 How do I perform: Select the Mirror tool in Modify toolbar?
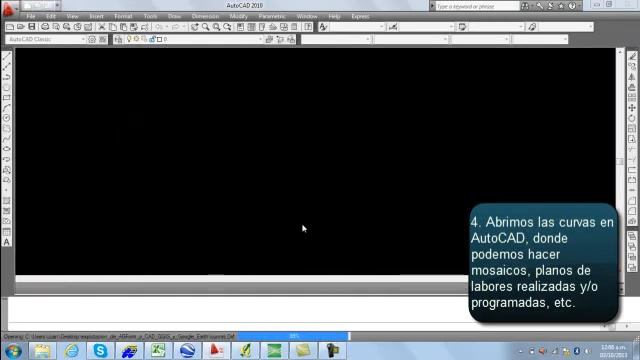pos(632,77)
